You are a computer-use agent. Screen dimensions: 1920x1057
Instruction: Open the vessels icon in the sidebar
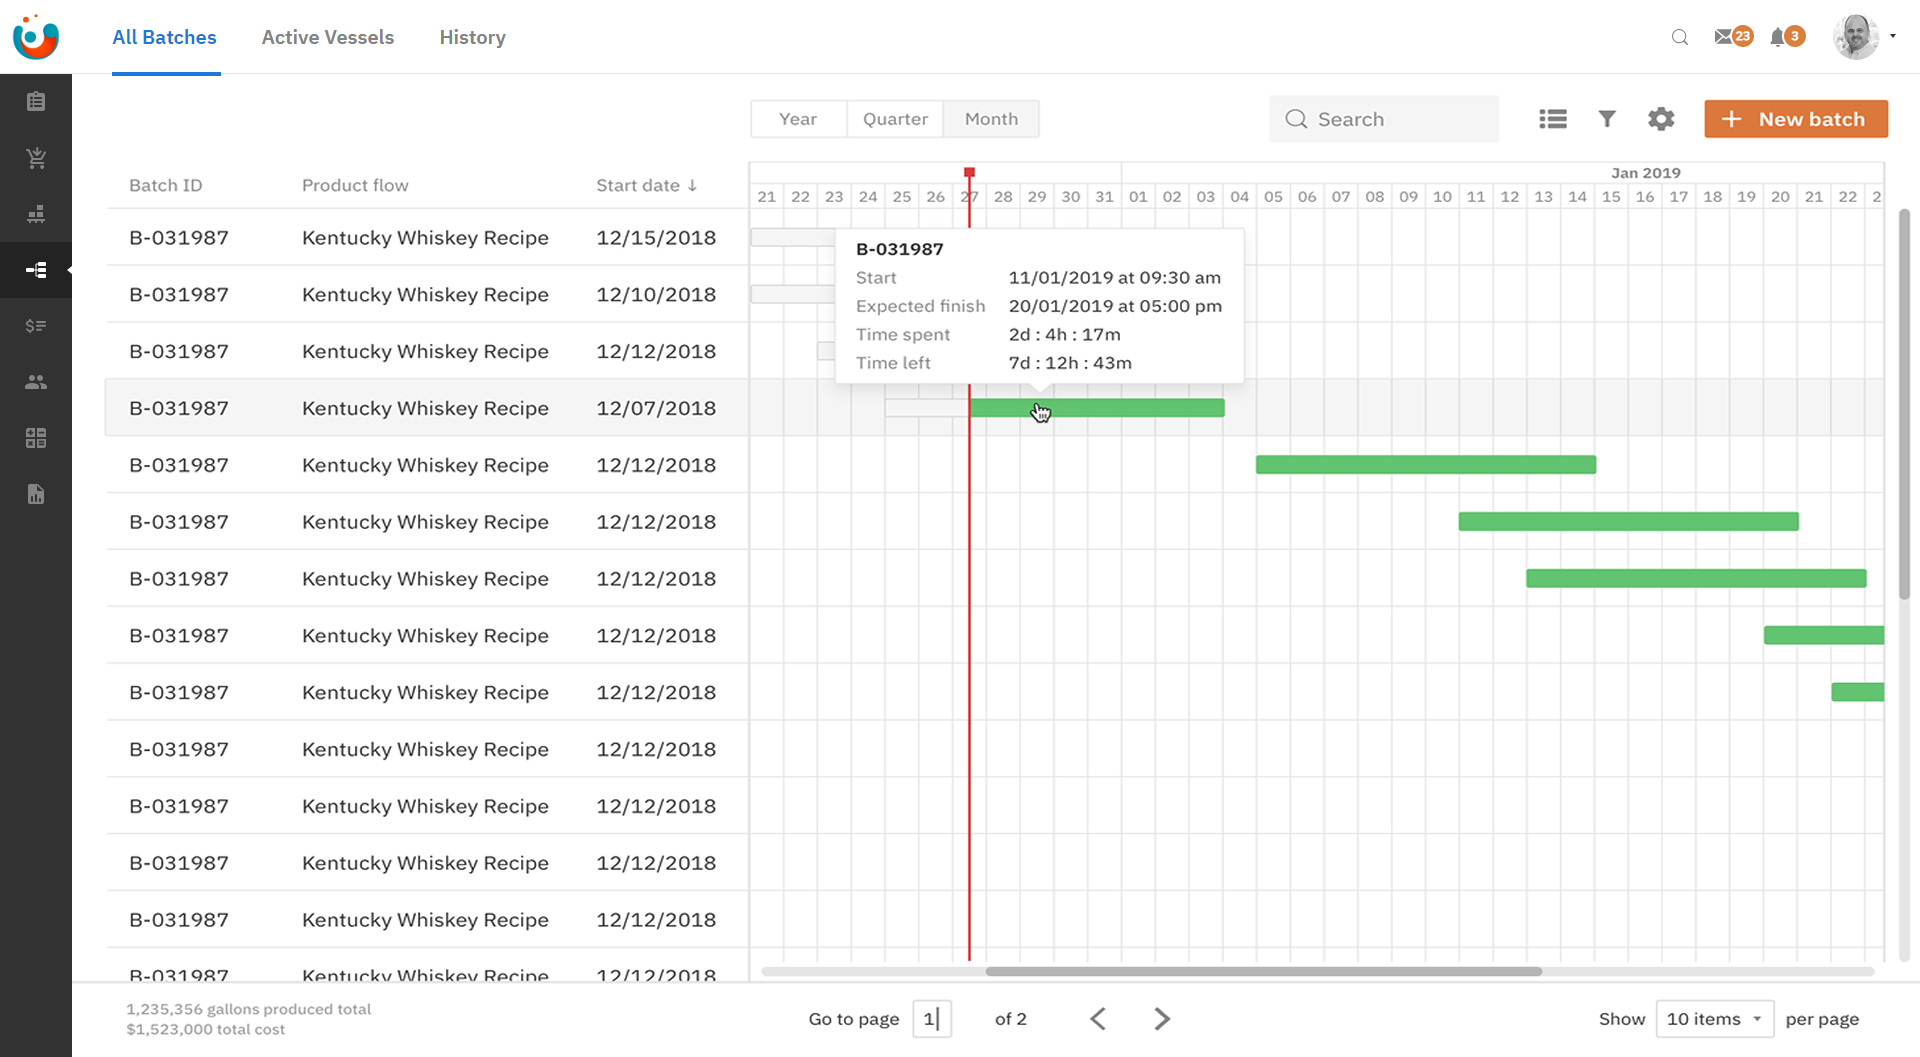pos(36,214)
